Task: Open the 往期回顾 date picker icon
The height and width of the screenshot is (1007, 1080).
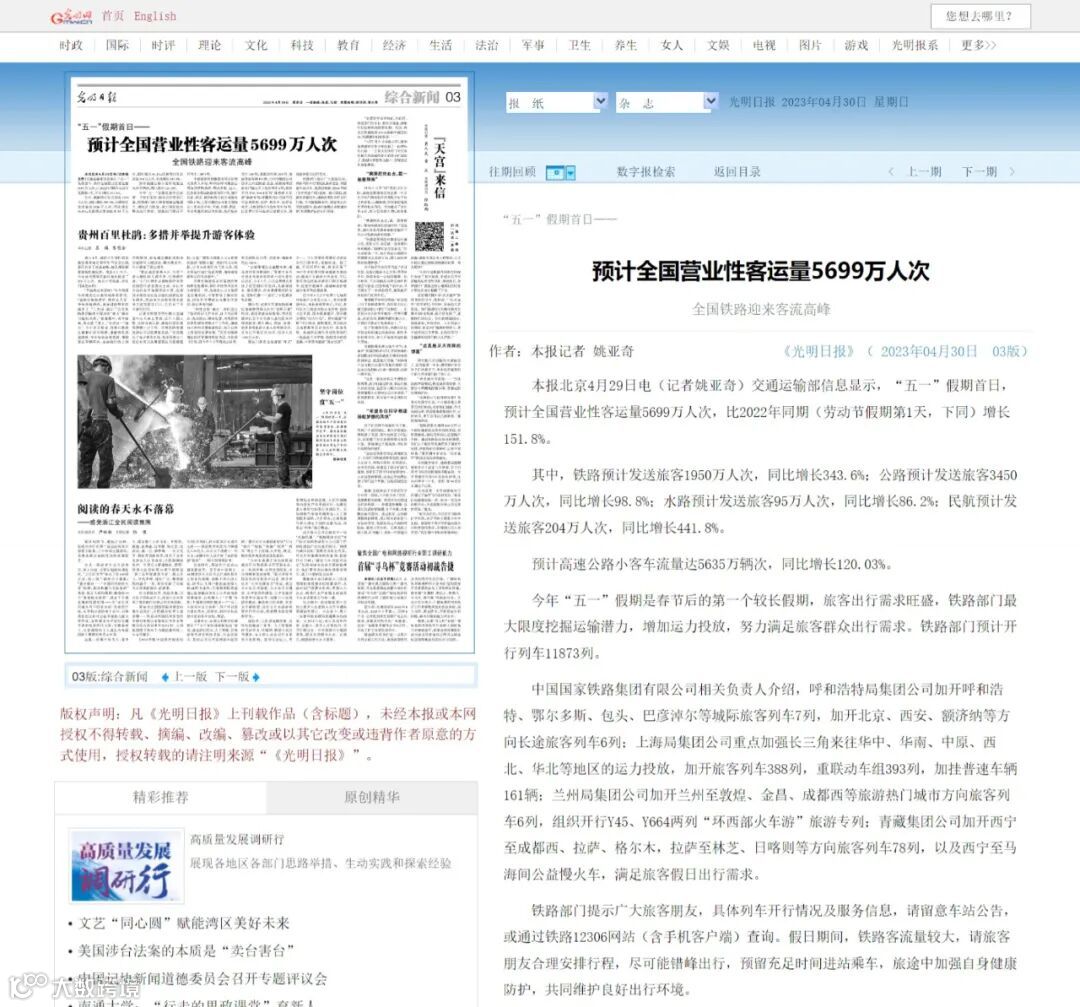Action: click(560, 172)
